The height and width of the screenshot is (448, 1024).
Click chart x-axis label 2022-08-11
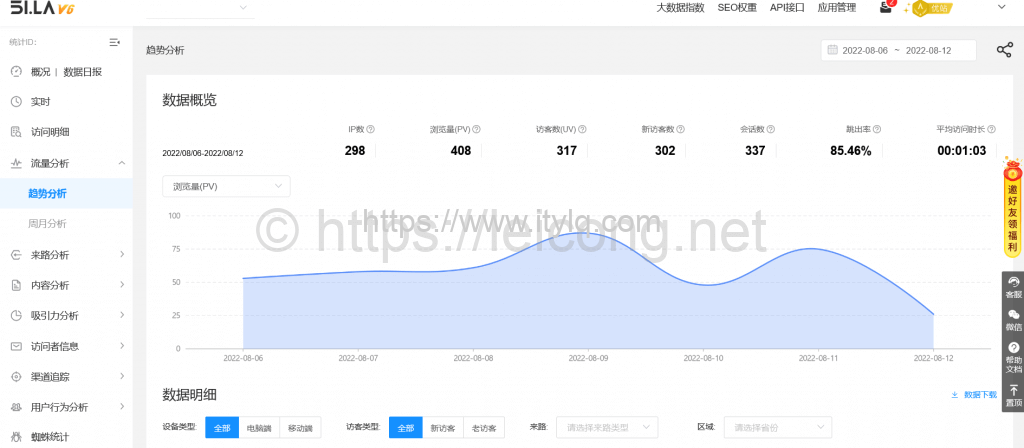(x=818, y=358)
